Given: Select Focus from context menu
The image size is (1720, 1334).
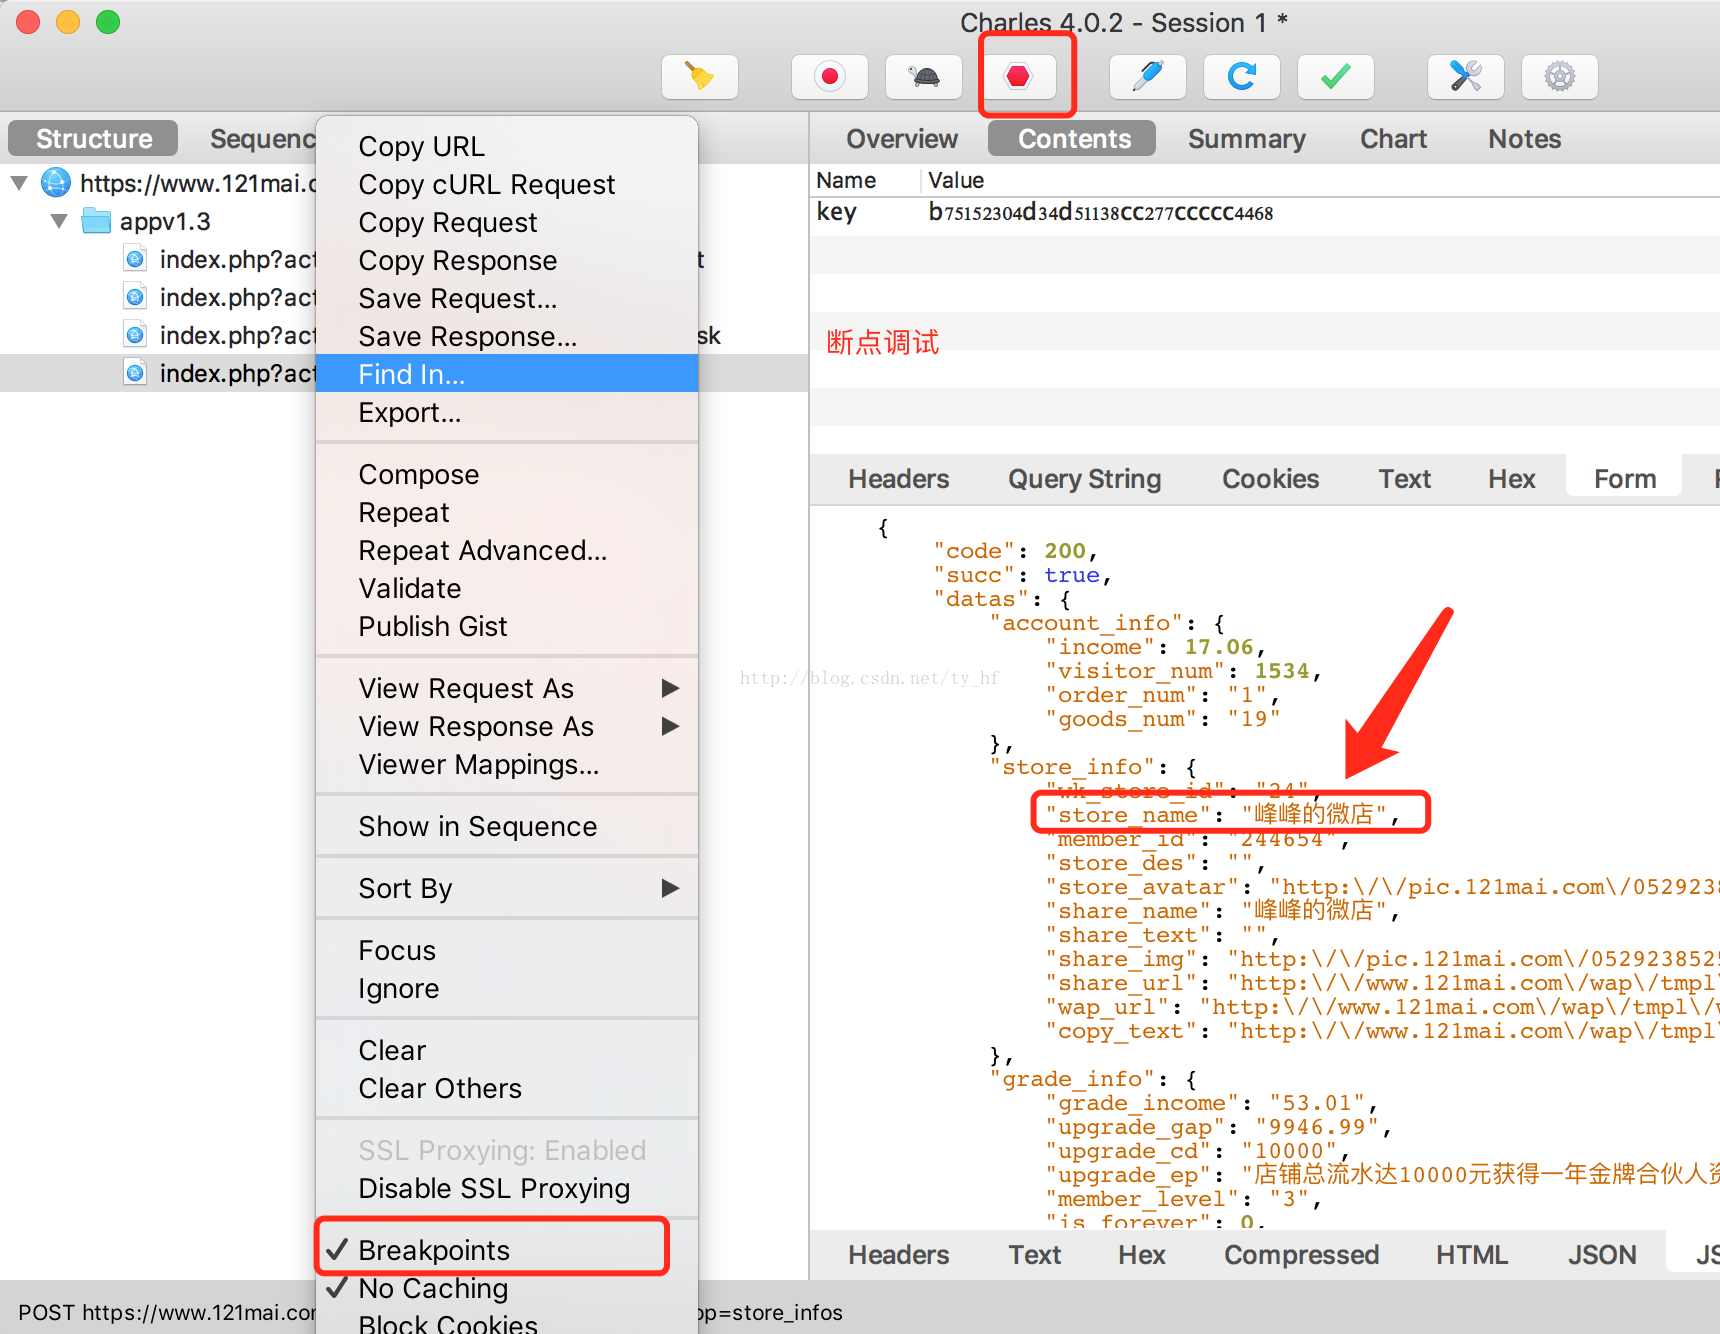Looking at the screenshot, I should point(507,950).
